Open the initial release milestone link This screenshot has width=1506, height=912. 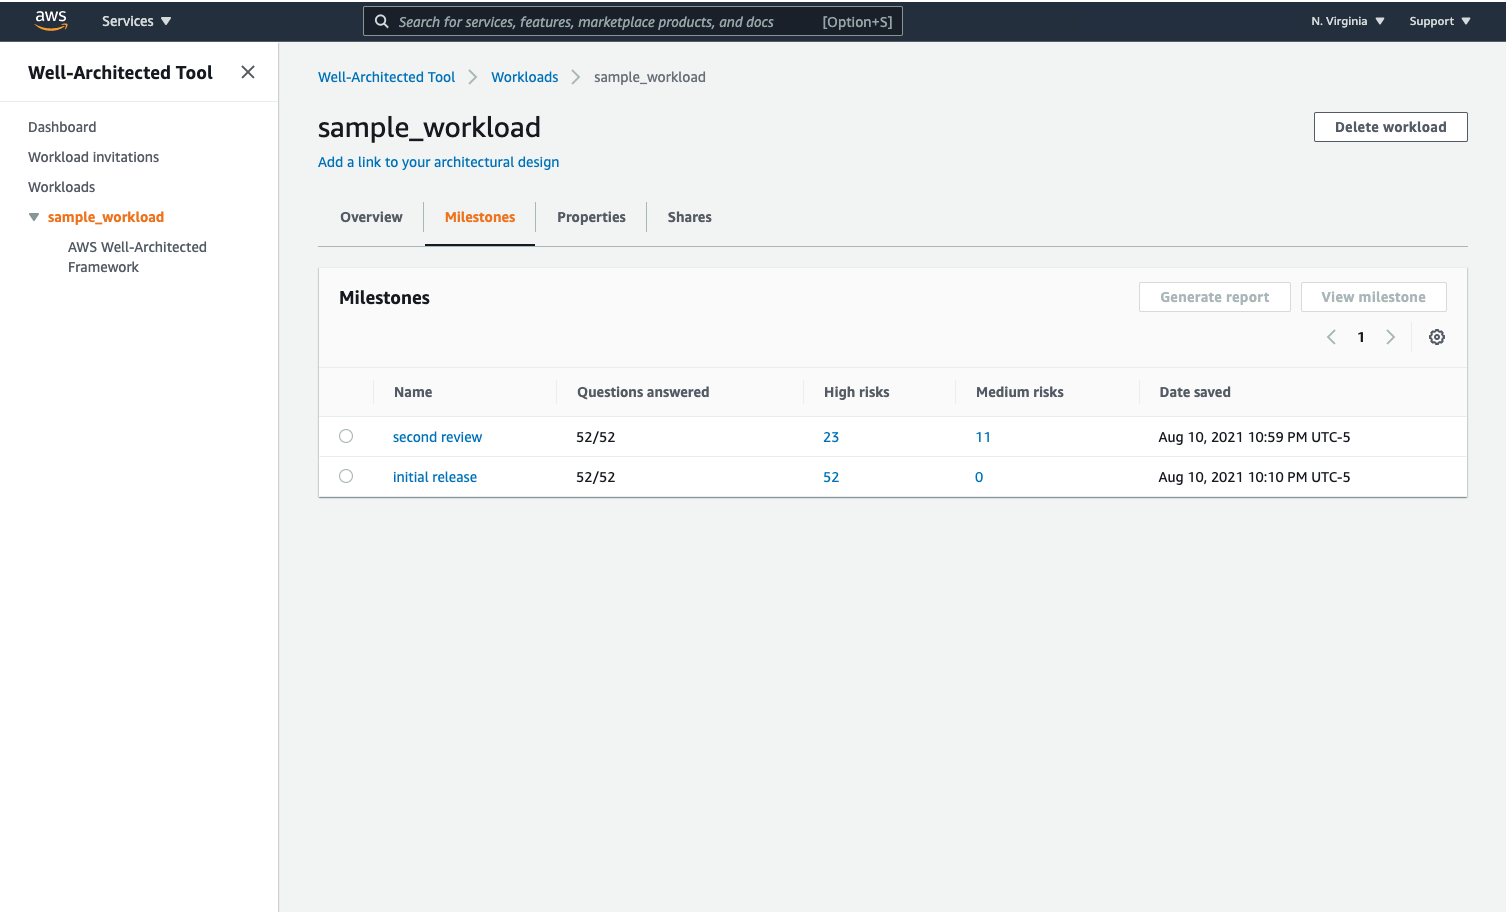point(434,477)
